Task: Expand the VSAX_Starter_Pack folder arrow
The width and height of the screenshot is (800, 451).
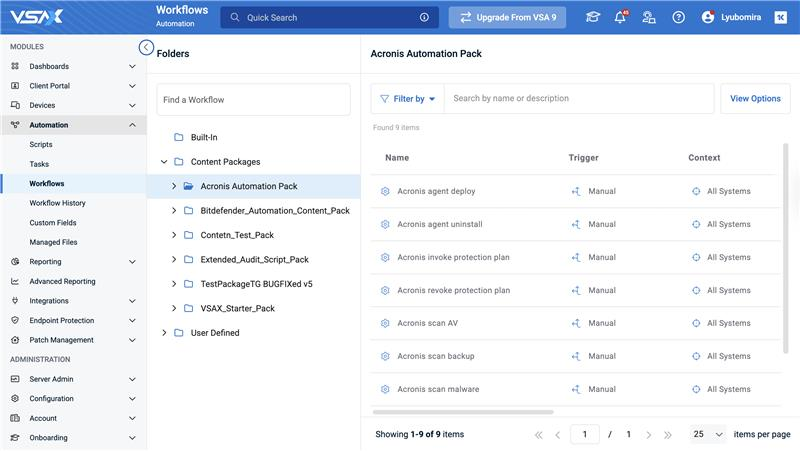Action: tap(173, 308)
